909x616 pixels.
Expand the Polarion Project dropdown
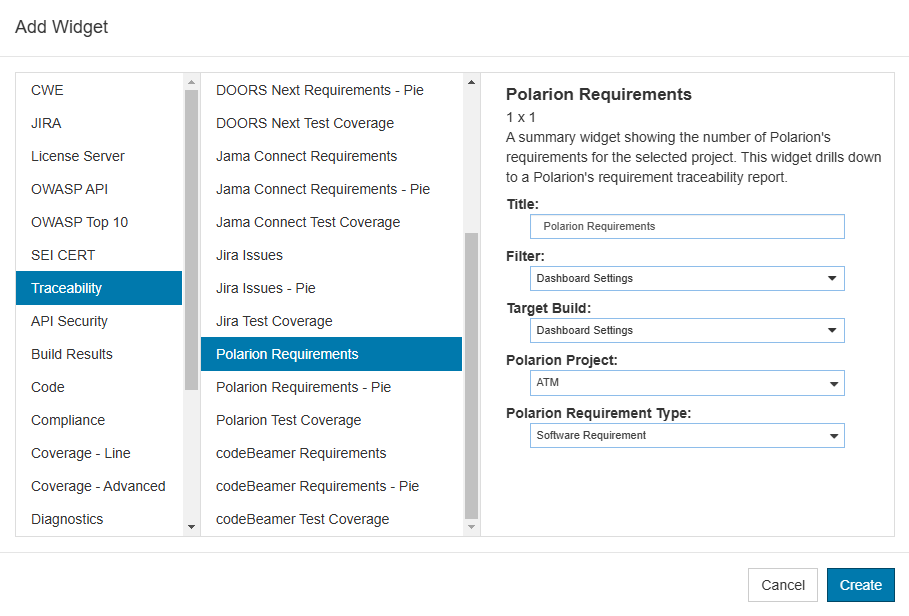coord(687,383)
